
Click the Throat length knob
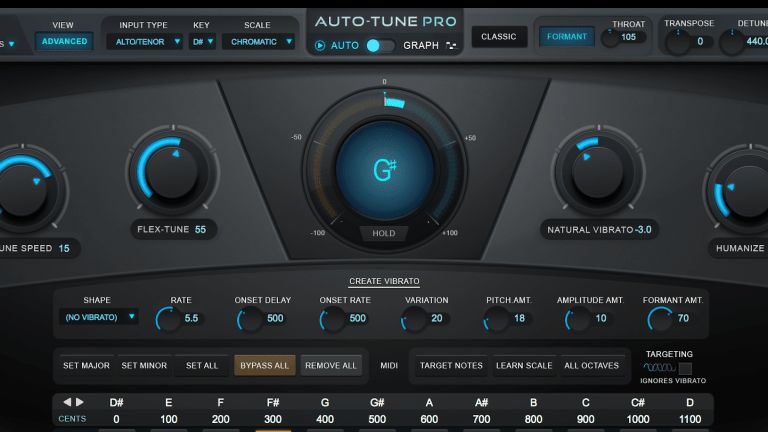click(609, 38)
